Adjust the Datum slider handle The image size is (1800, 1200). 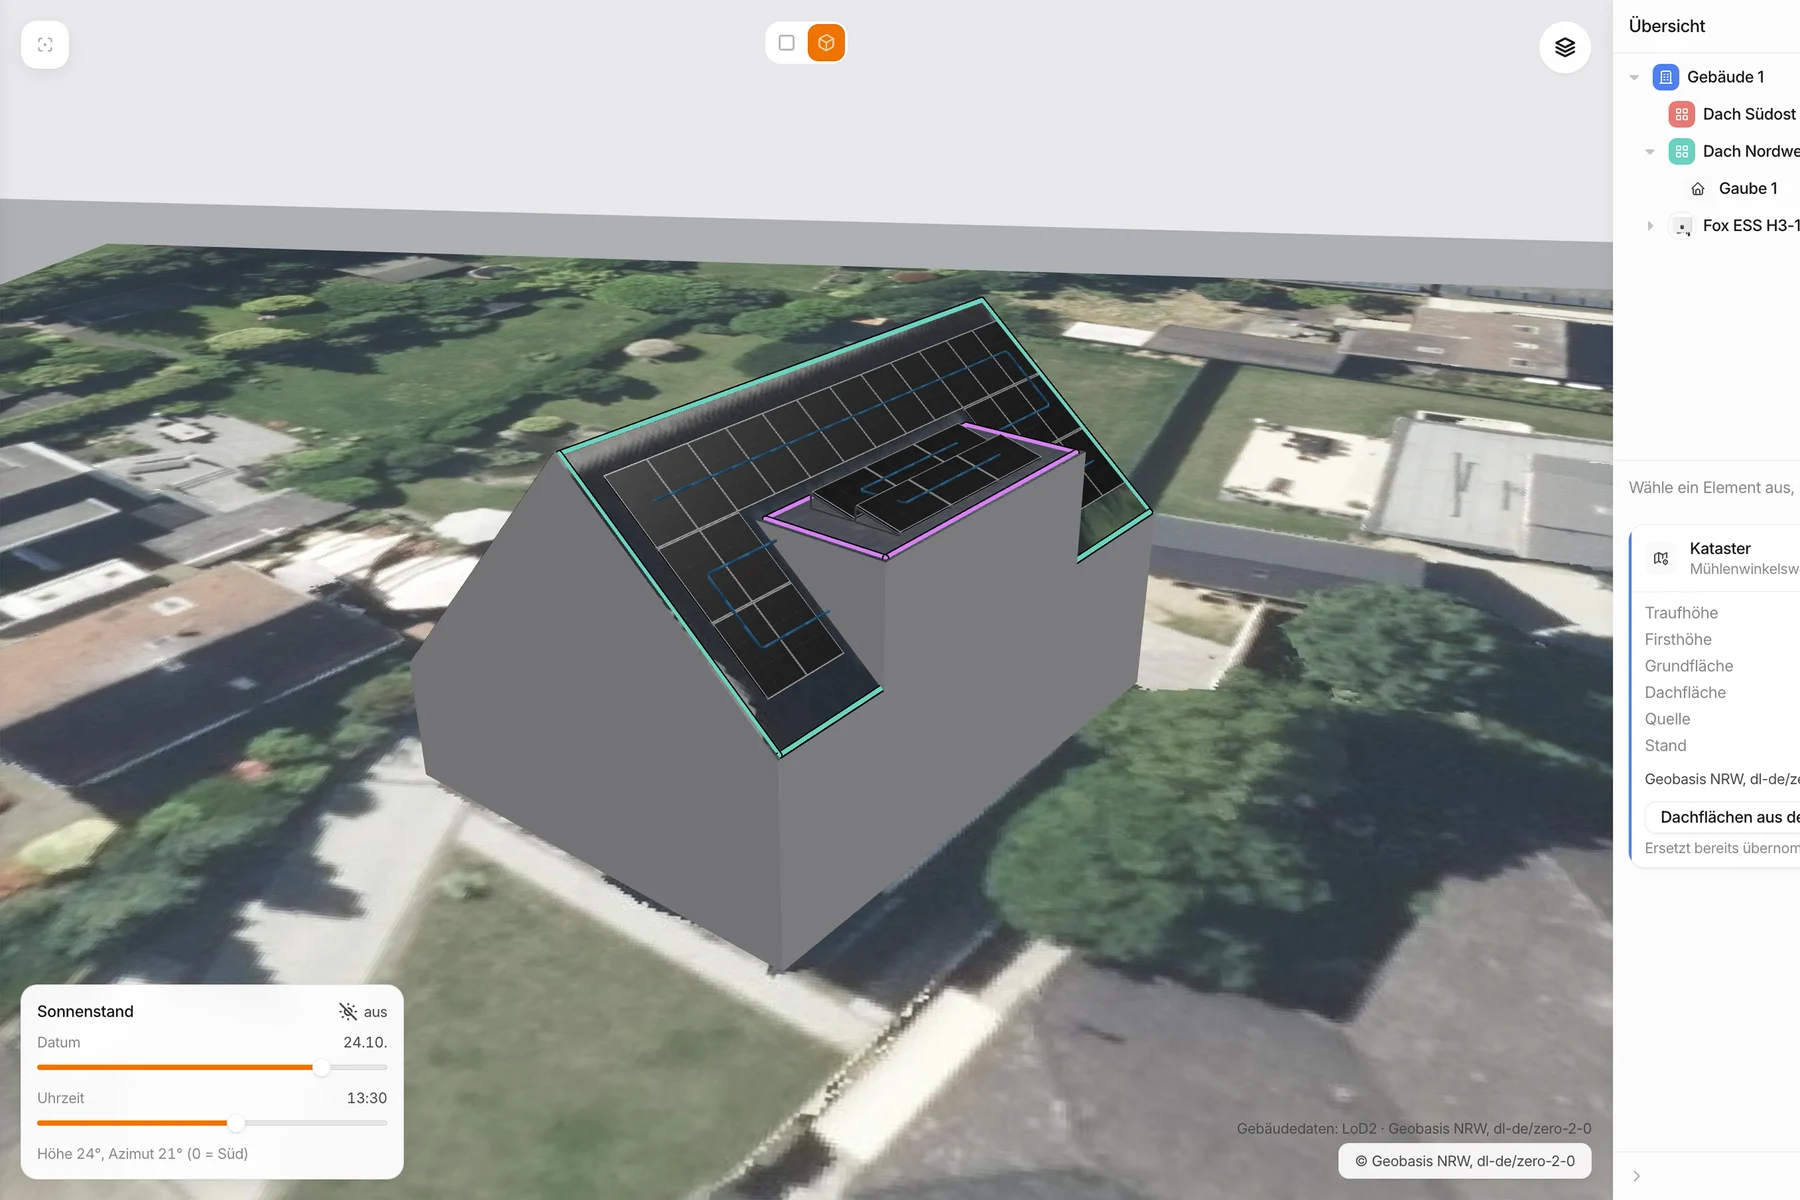pyautogui.click(x=321, y=1068)
